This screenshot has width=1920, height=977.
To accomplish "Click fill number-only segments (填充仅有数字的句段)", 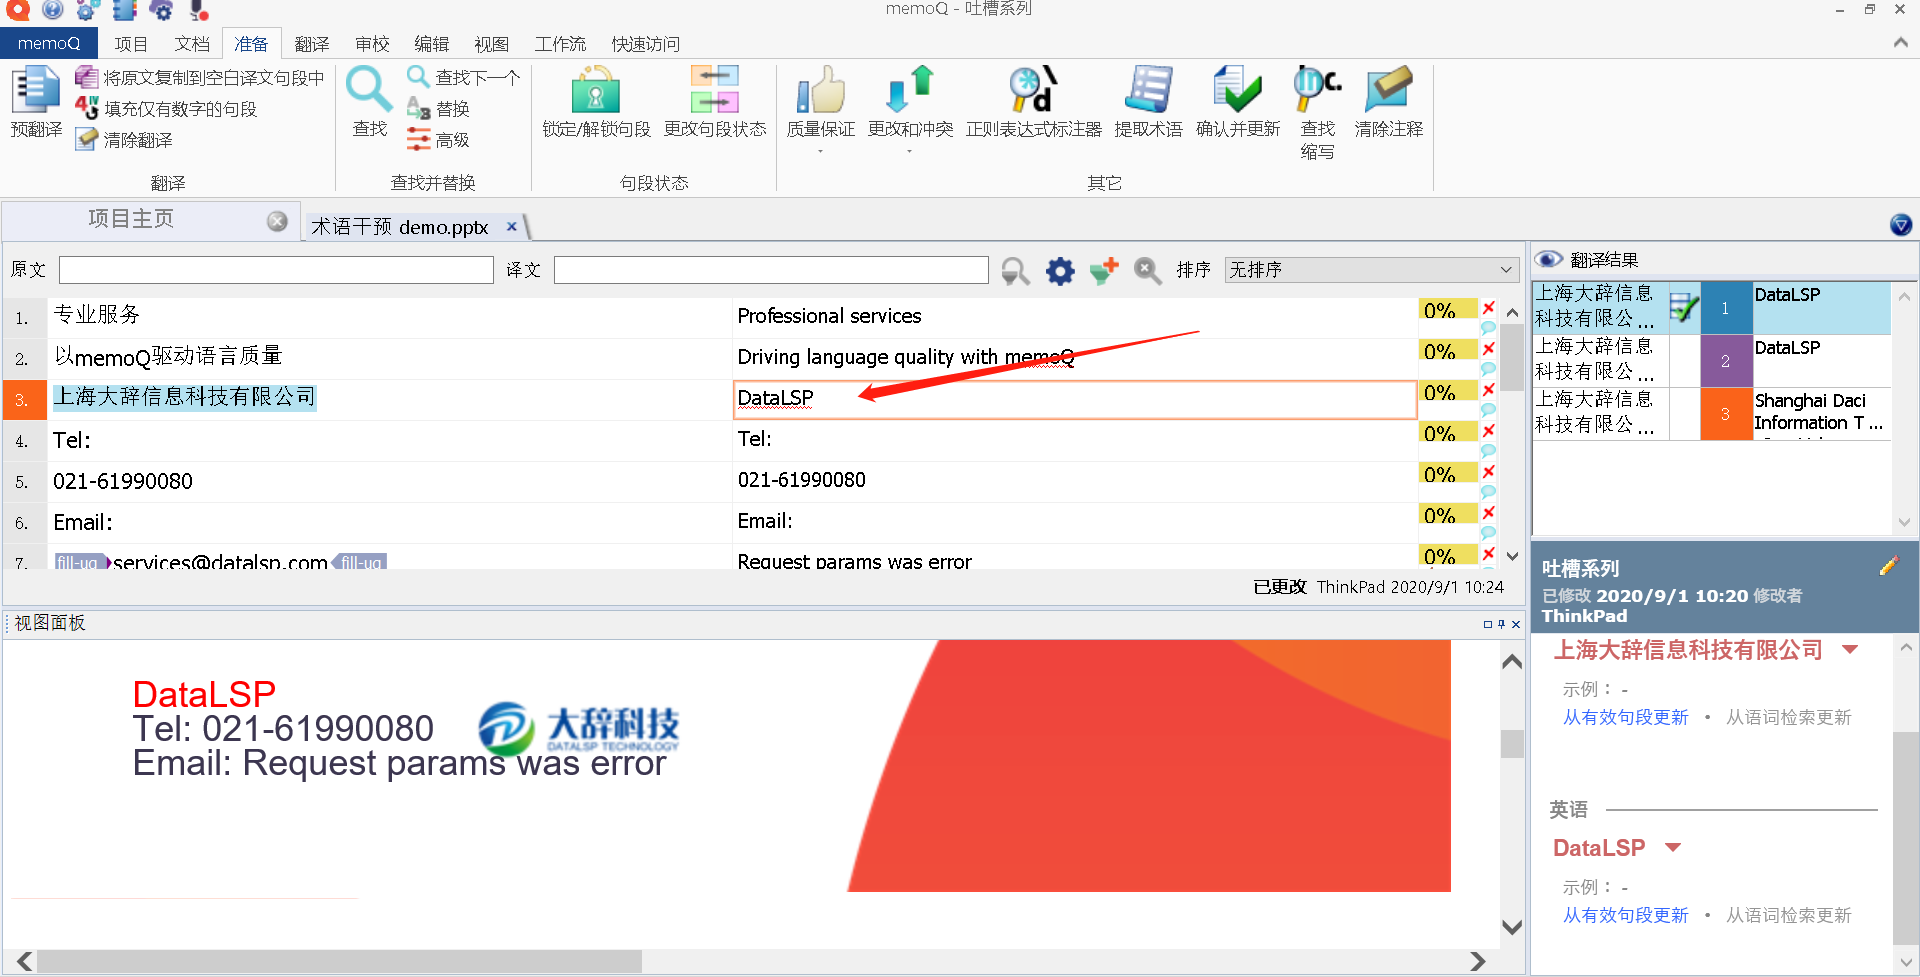I will pyautogui.click(x=167, y=108).
